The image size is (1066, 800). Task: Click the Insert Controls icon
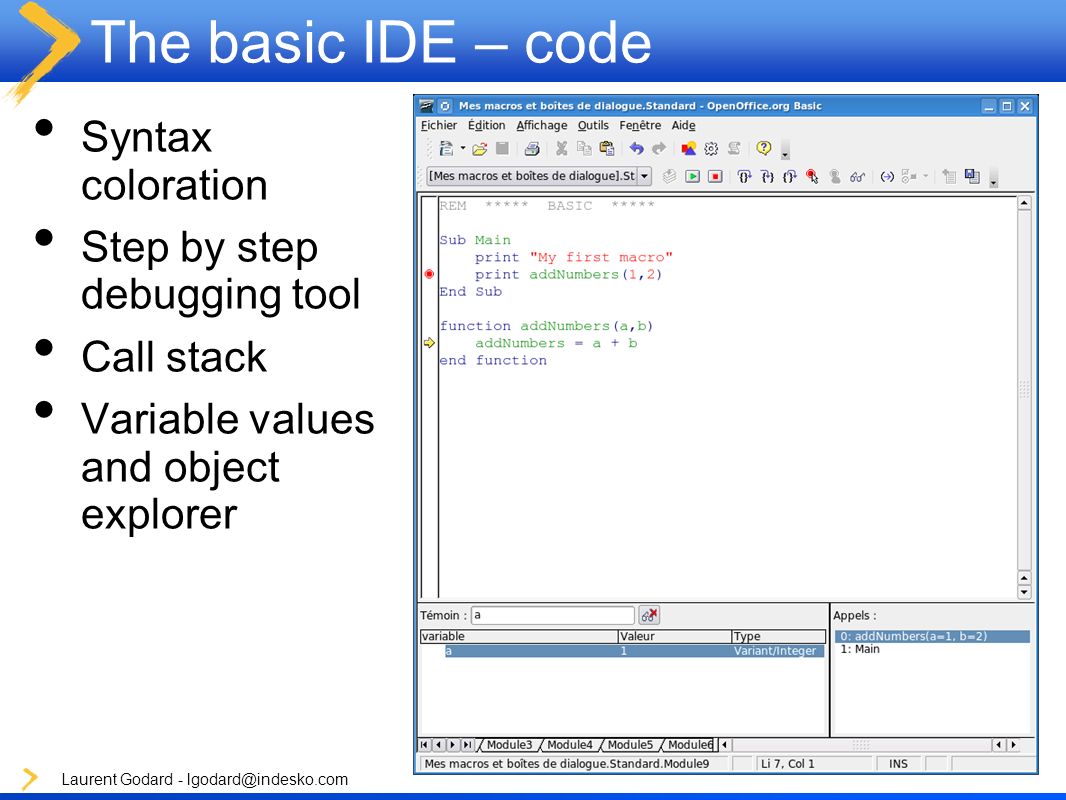tap(908, 177)
